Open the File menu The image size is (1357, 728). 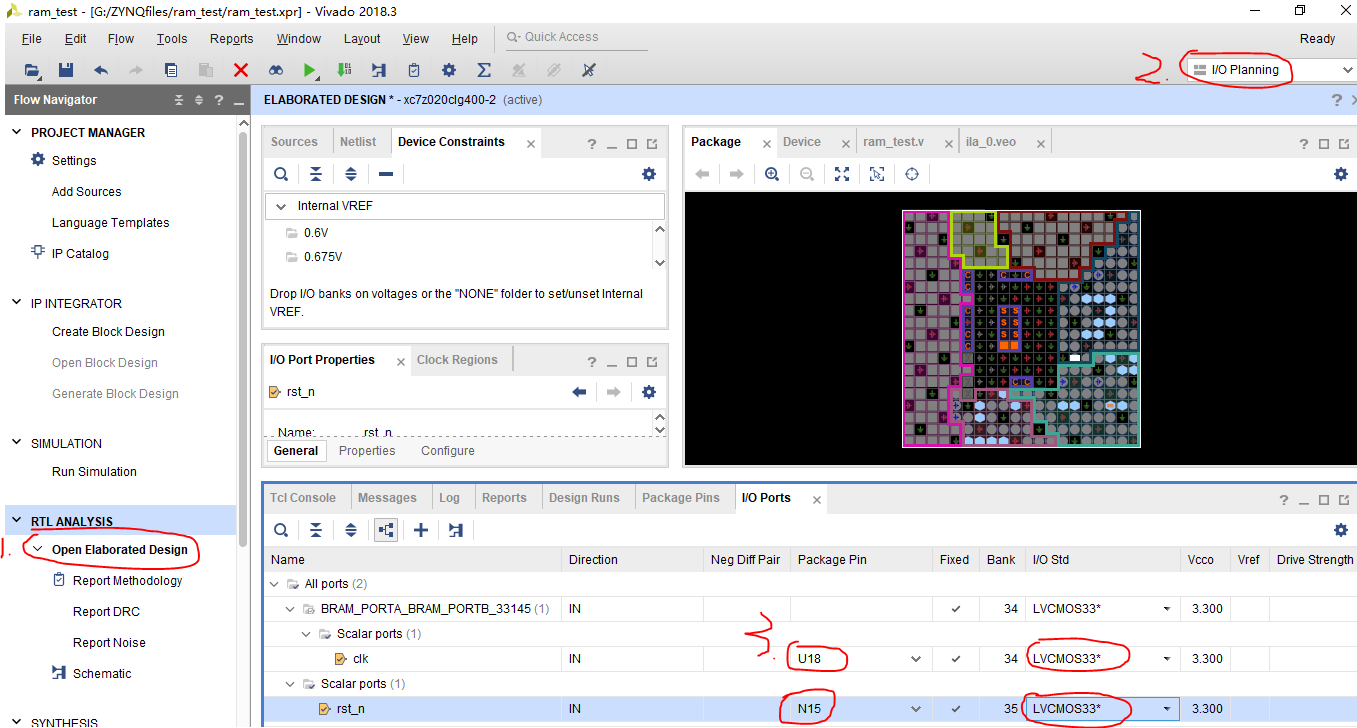tap(32, 39)
